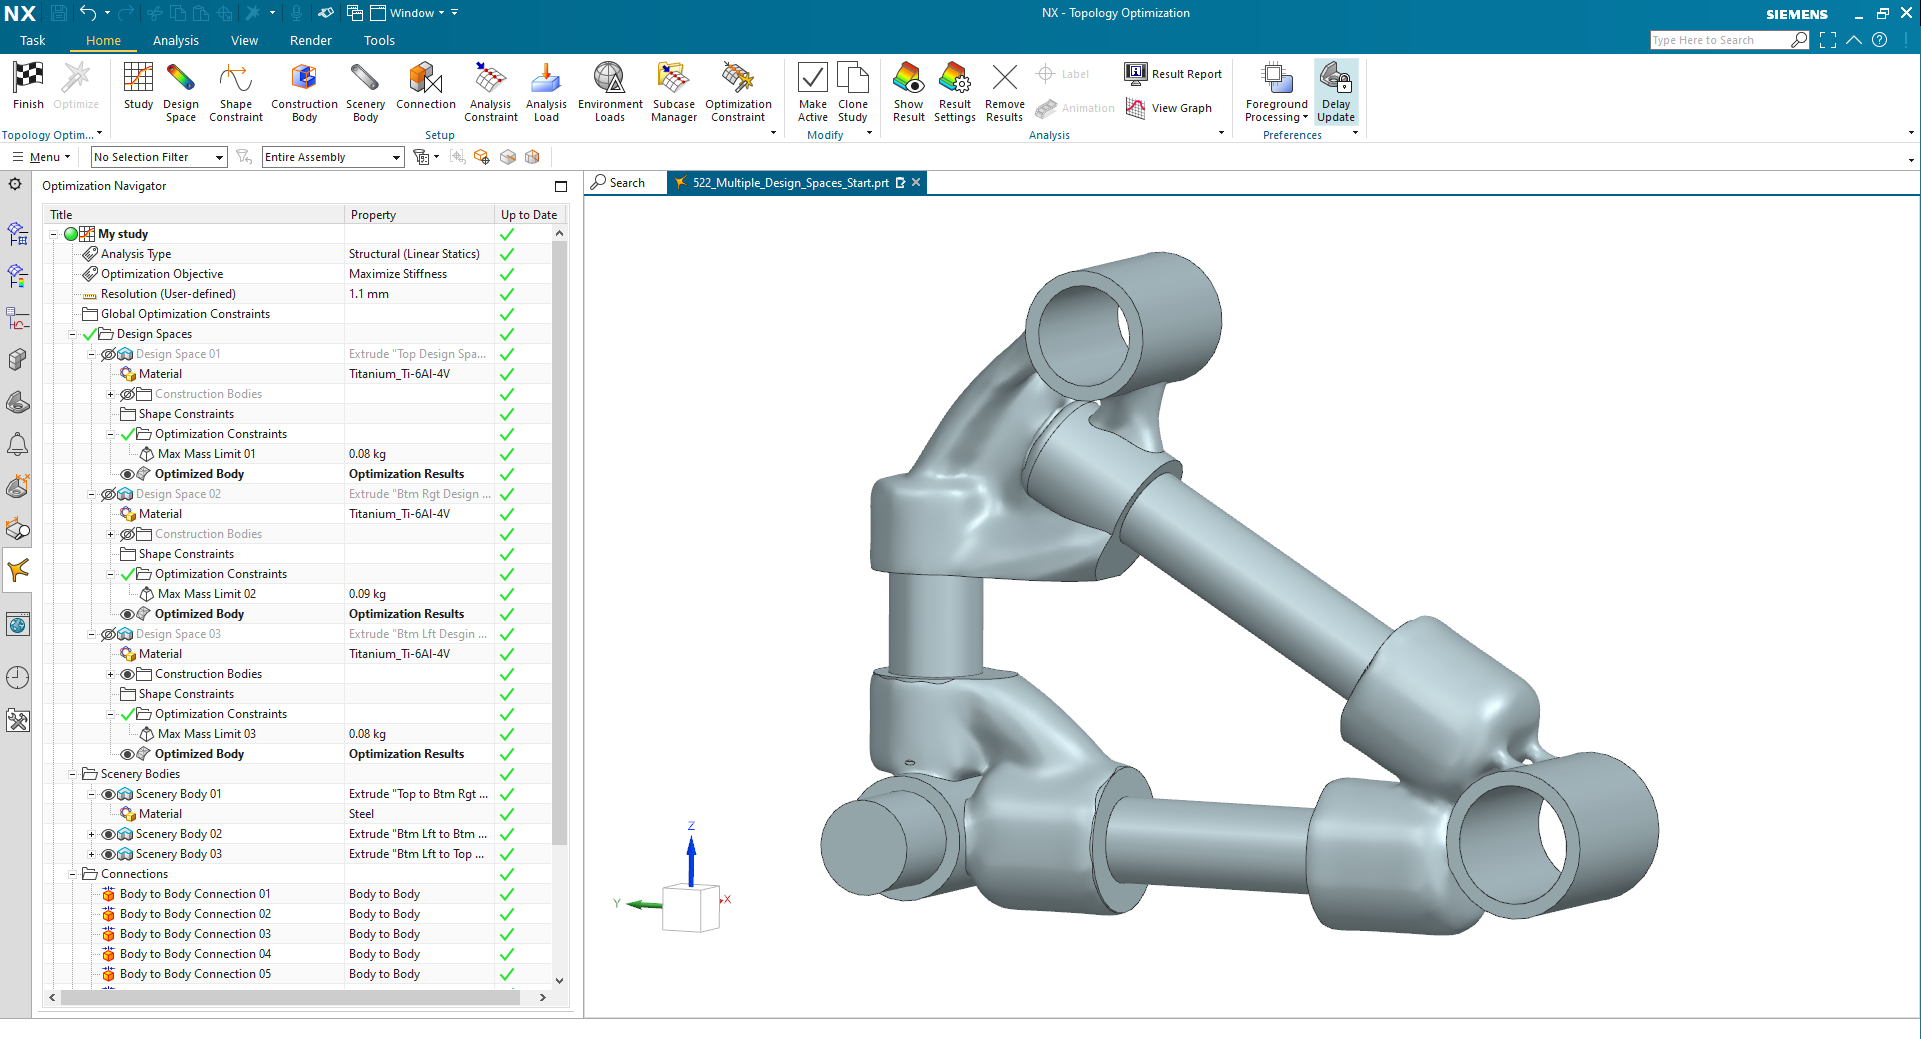The image size is (1921, 1039).
Task: Select the Design Space tool
Action: click(x=181, y=92)
